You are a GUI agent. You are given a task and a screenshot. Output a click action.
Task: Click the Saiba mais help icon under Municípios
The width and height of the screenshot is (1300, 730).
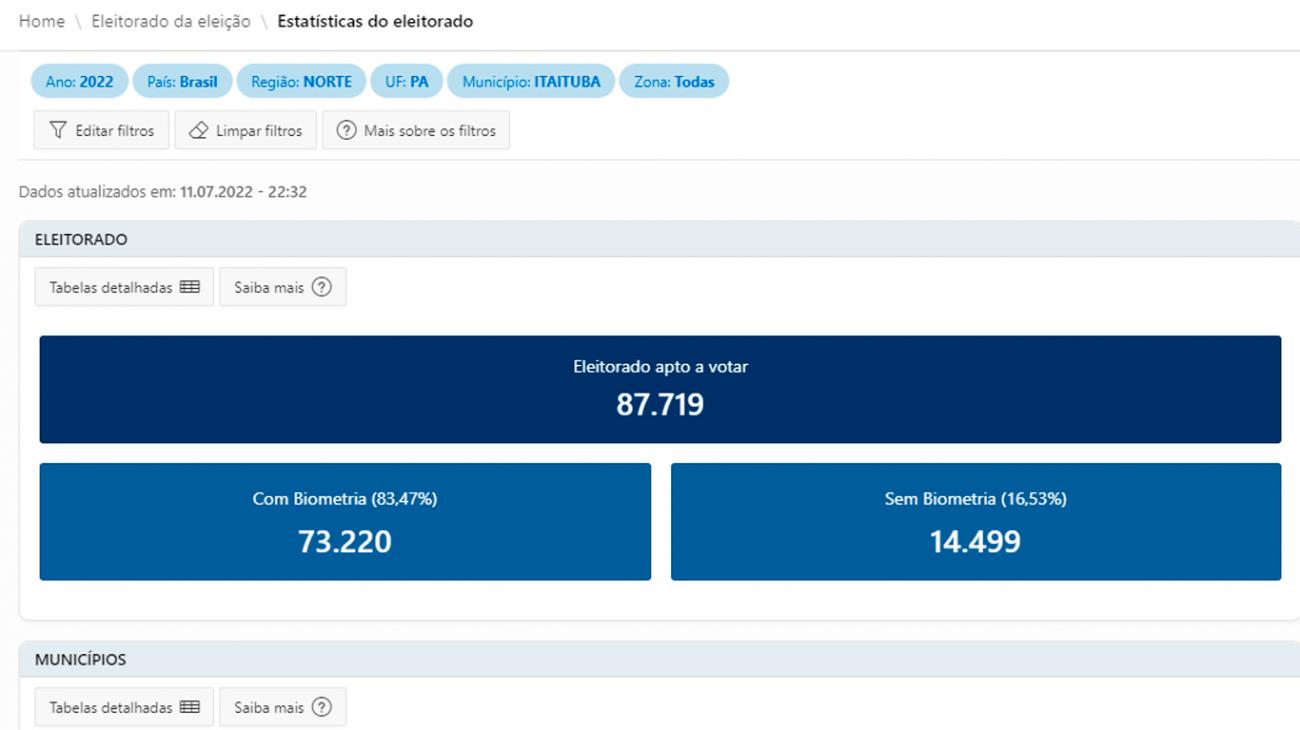click(x=321, y=707)
